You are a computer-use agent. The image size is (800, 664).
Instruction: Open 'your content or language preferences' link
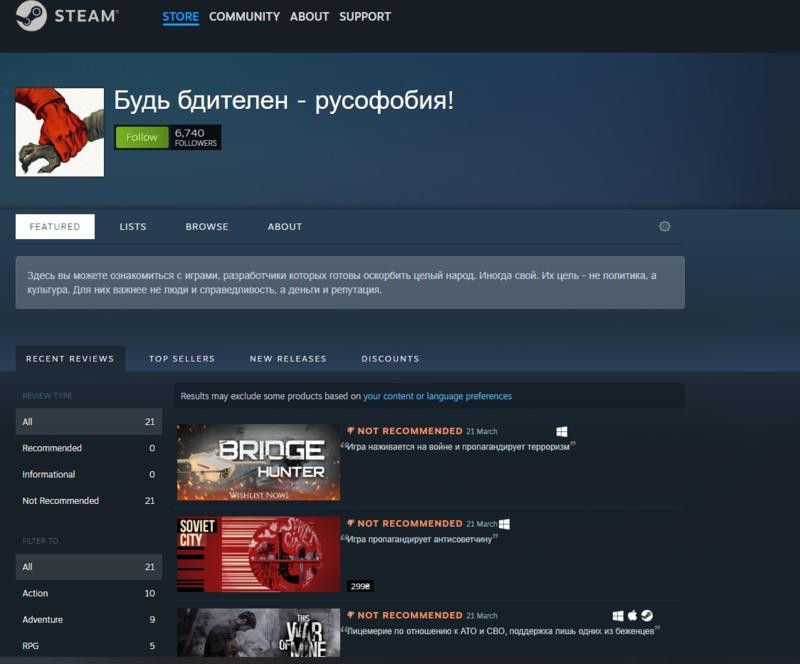coord(437,396)
